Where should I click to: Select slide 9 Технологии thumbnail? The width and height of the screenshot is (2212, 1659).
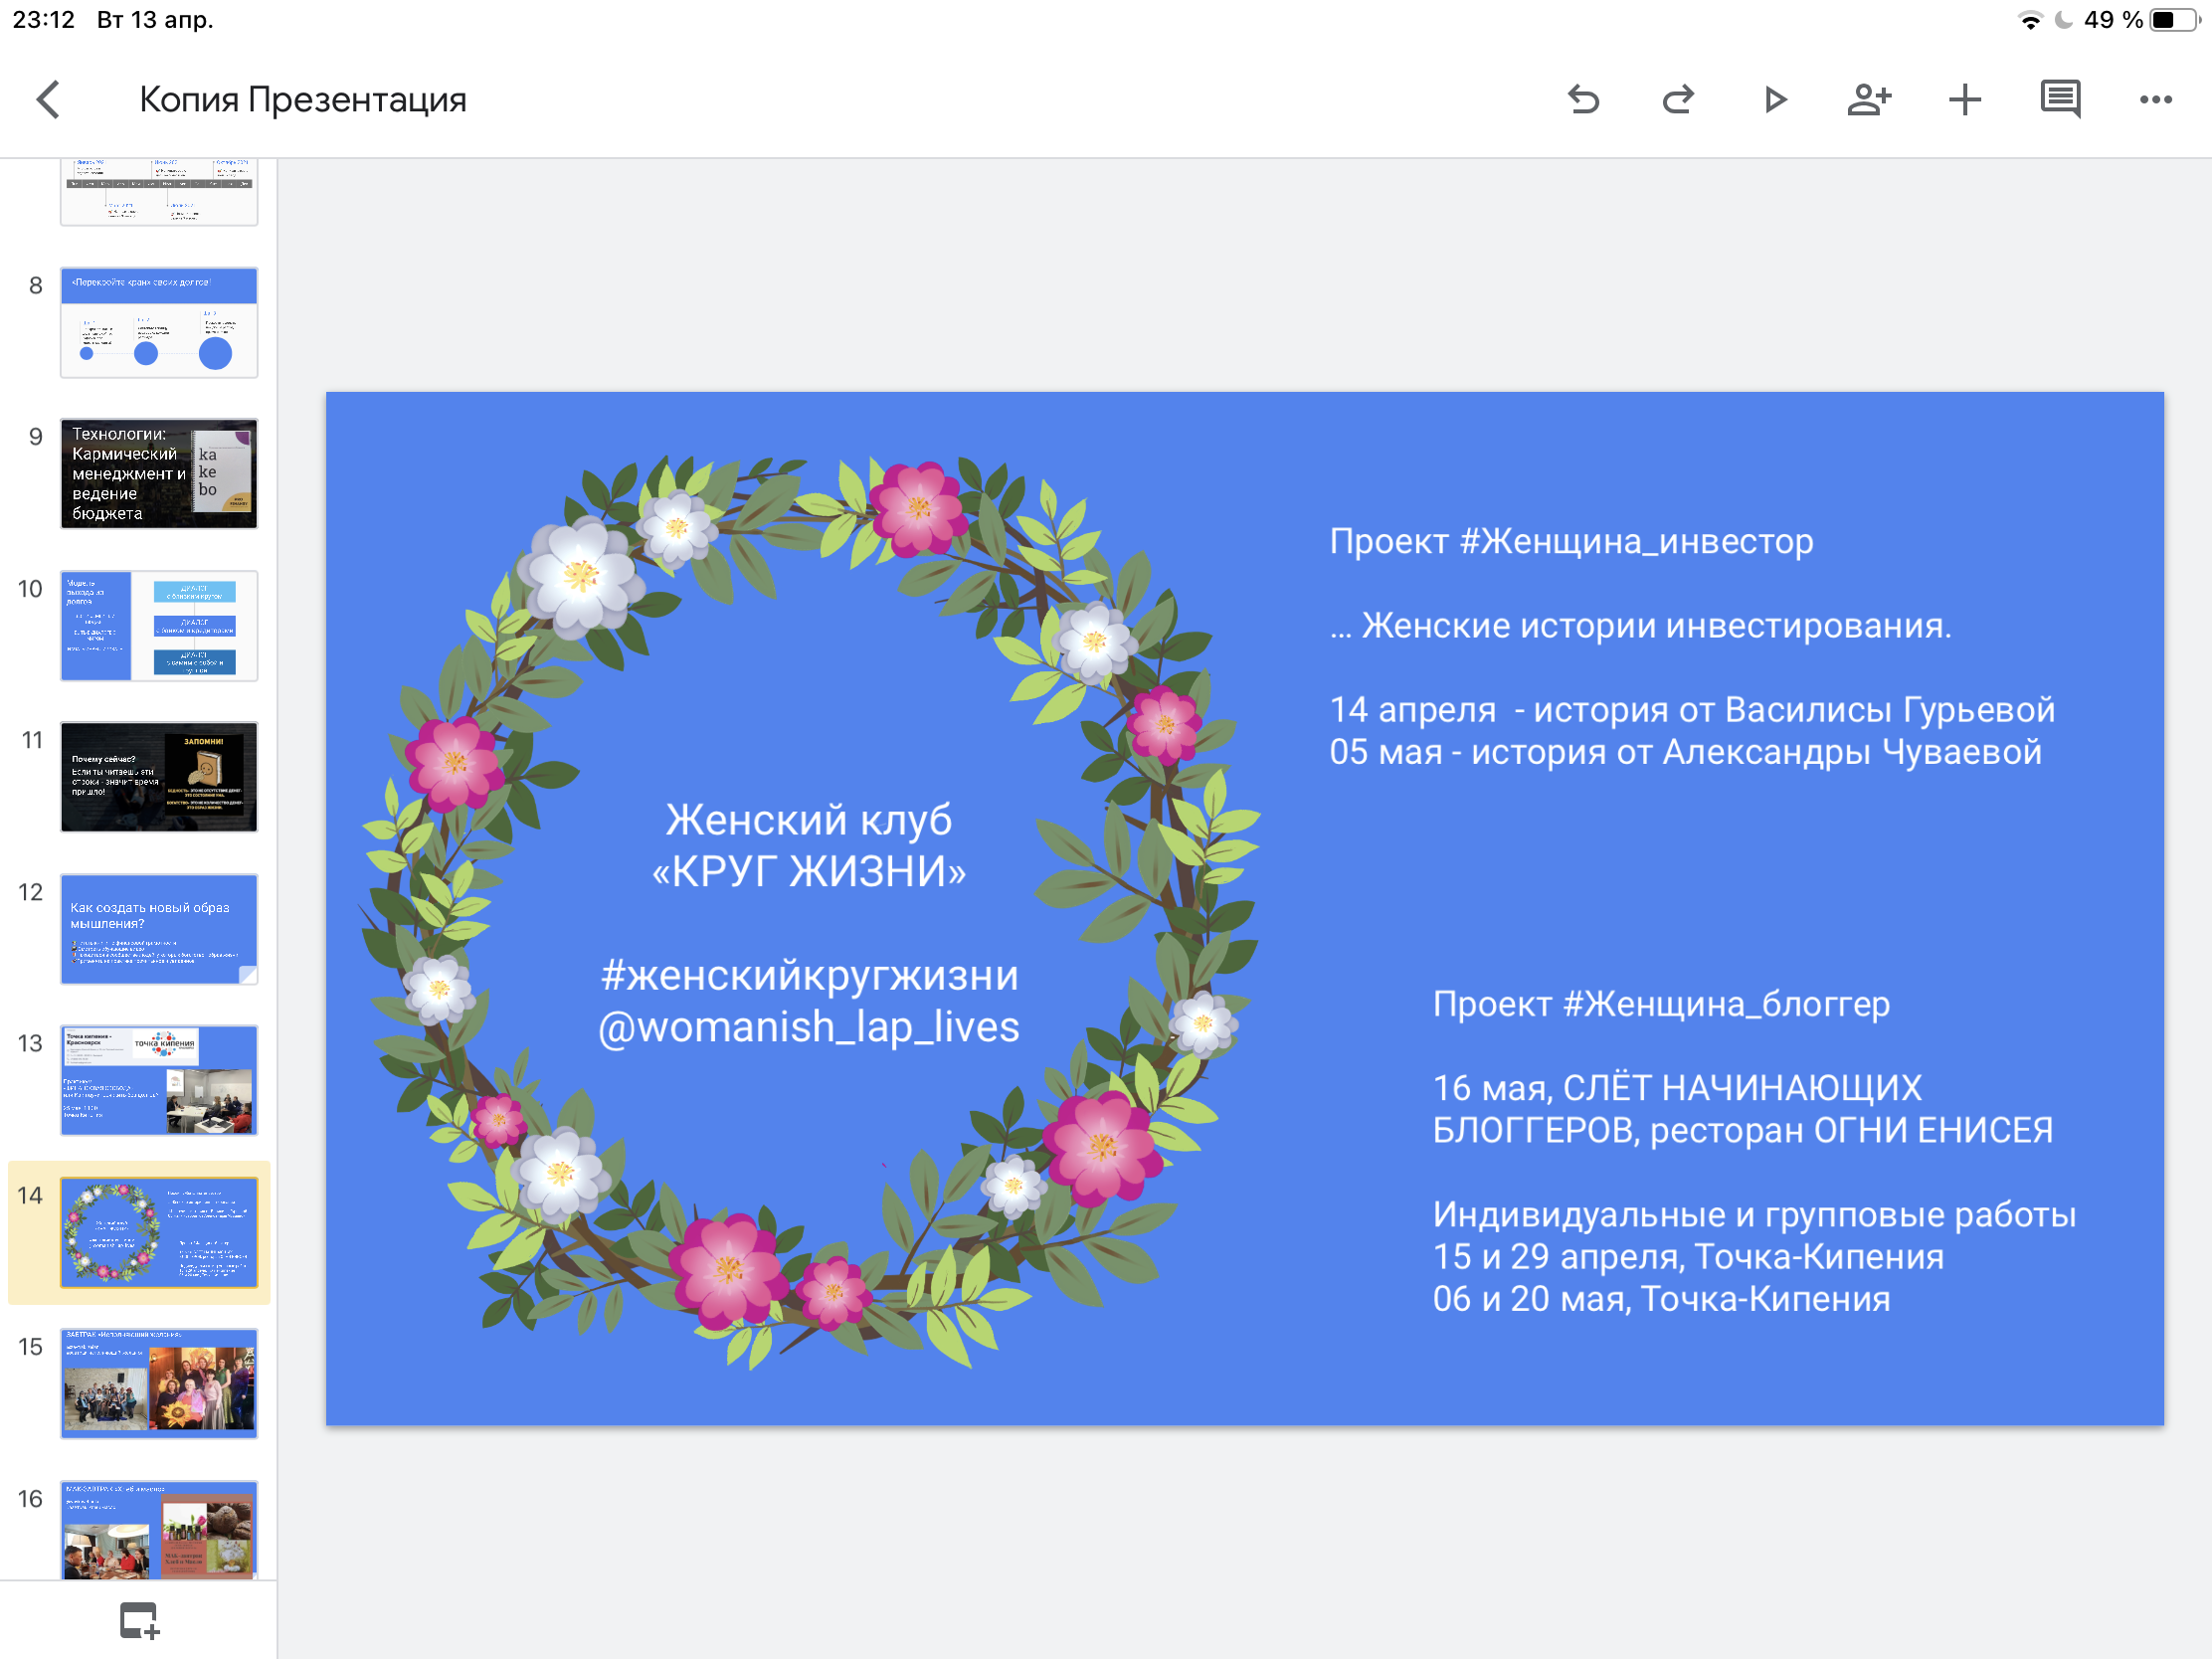(159, 474)
